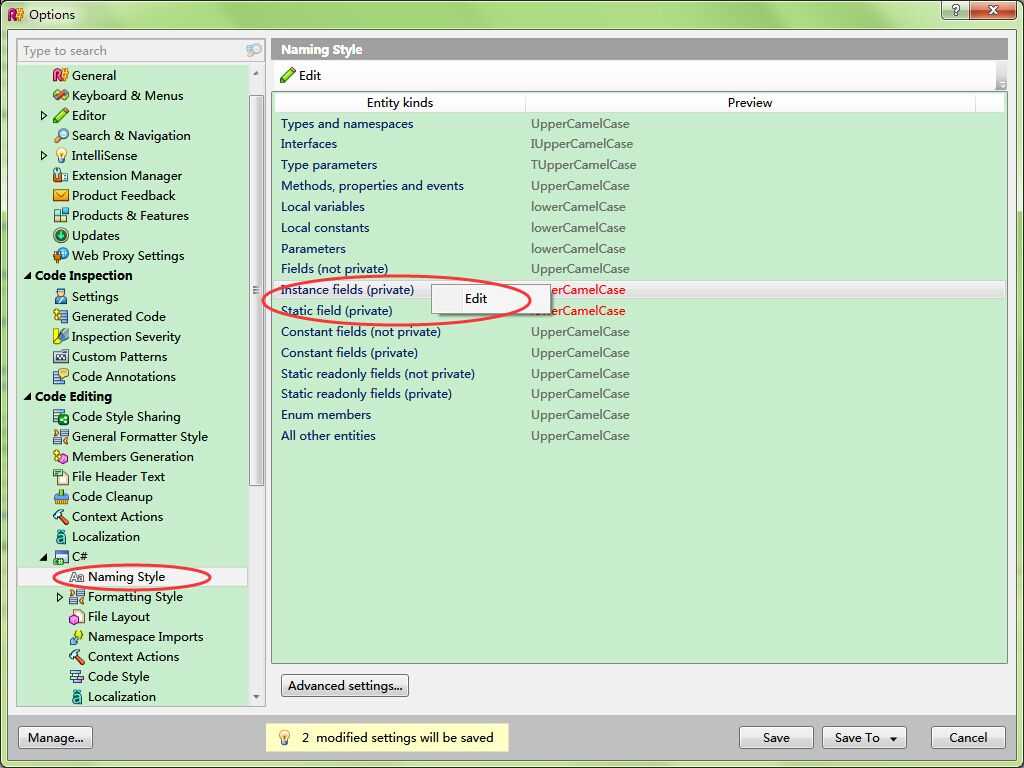Select the Fields (not private) row
Viewport: 1024px width, 768px height.
pyautogui.click(x=639, y=268)
